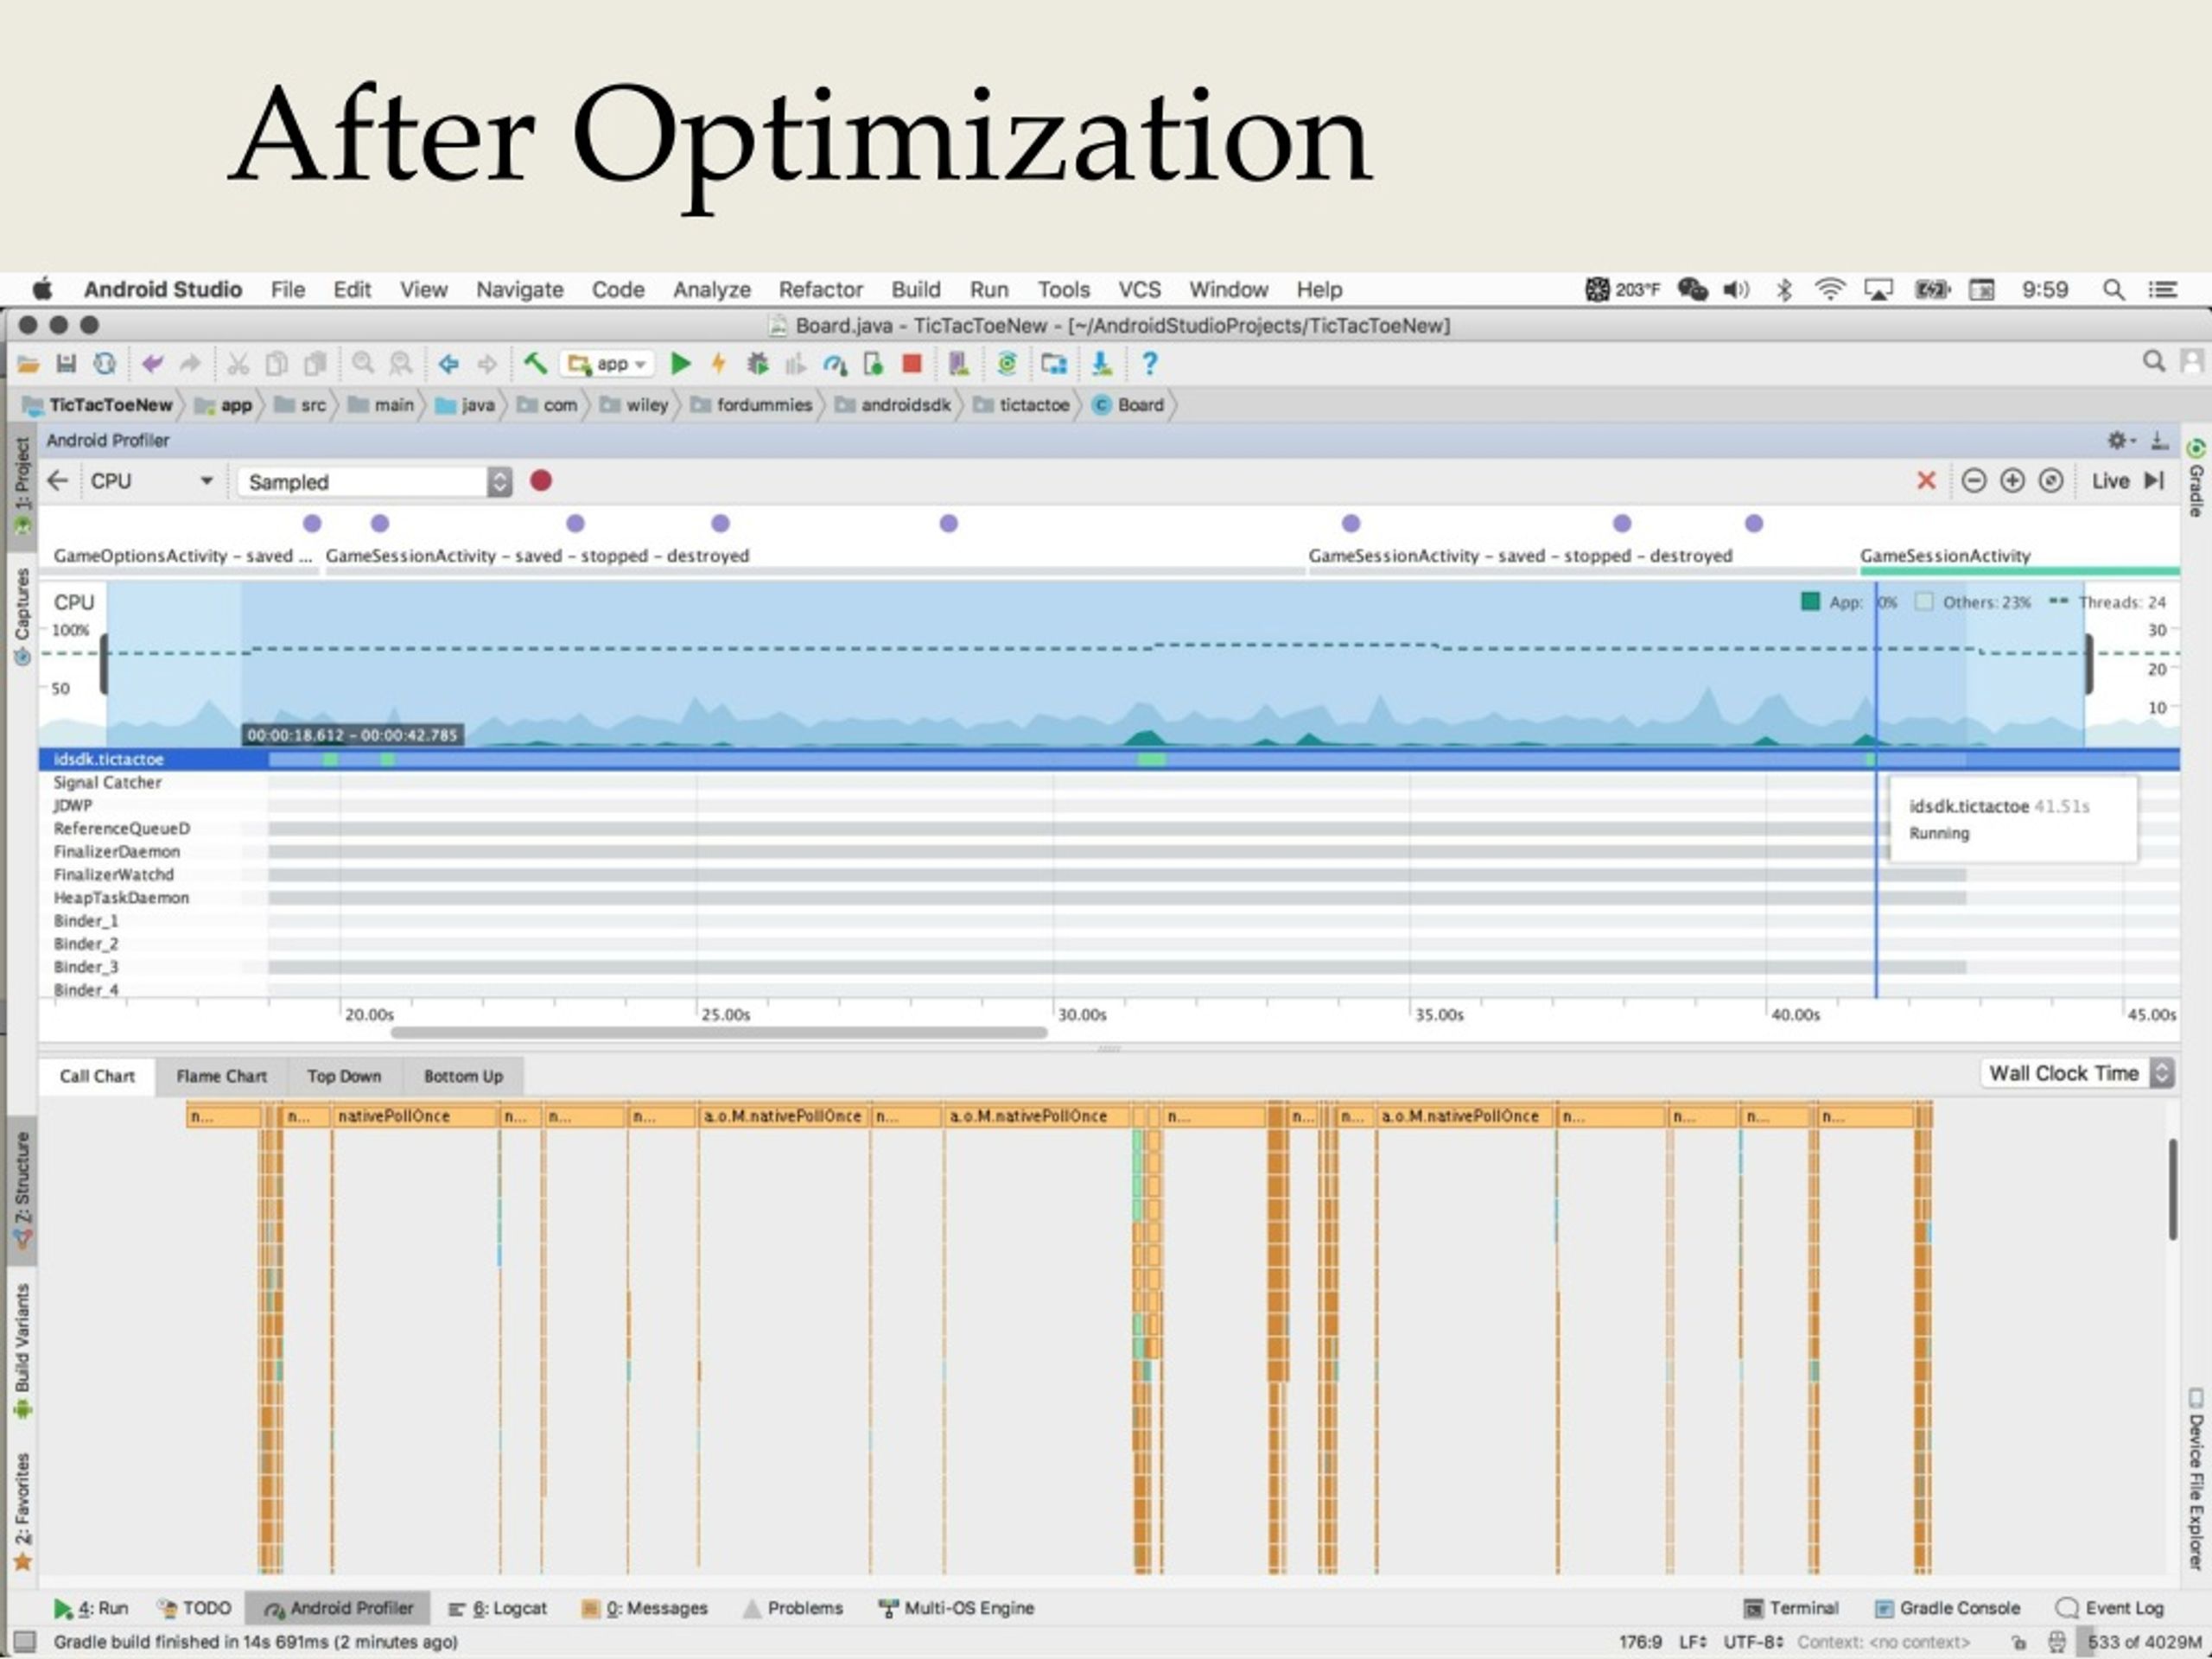Click the Attach debugger to process icon
2212x1659 pixels.
873,364
